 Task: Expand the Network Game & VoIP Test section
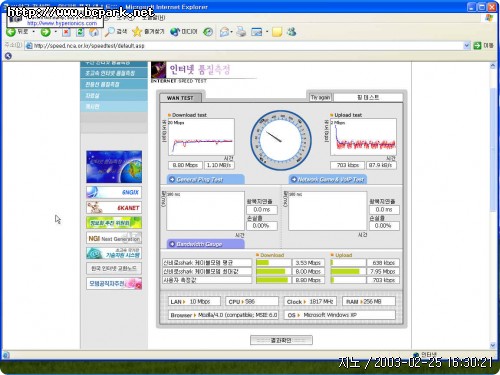(328, 180)
